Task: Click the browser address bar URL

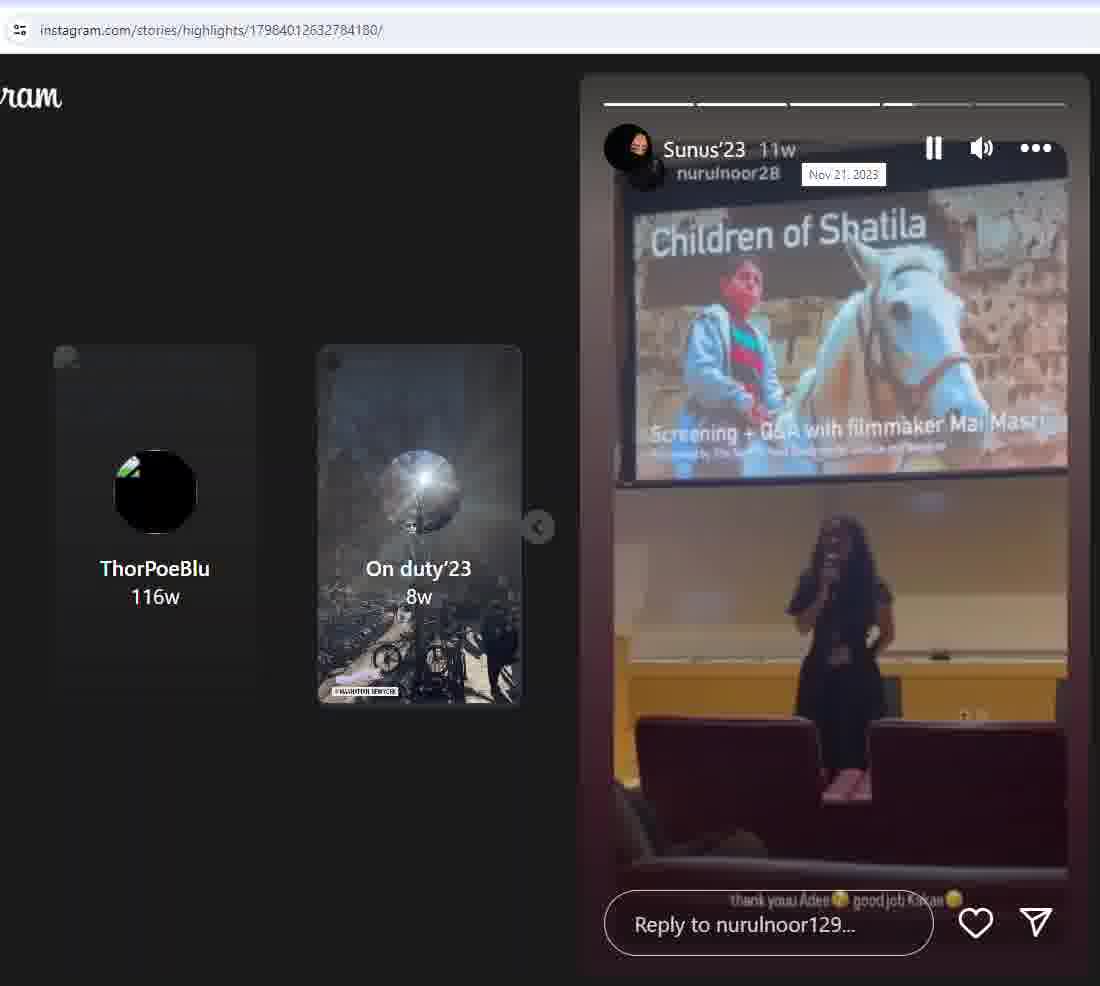Action: pyautogui.click(x=211, y=30)
